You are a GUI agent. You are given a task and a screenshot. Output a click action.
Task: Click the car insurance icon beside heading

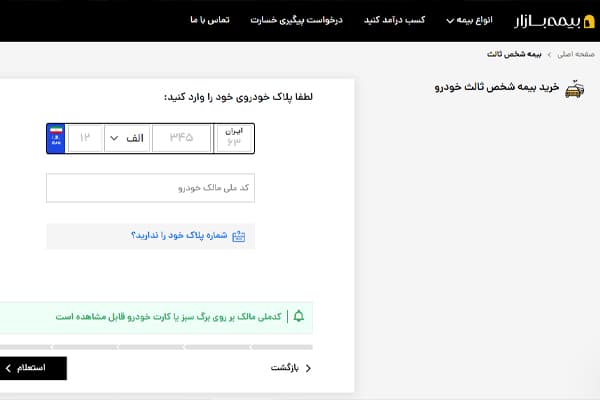click(x=574, y=90)
